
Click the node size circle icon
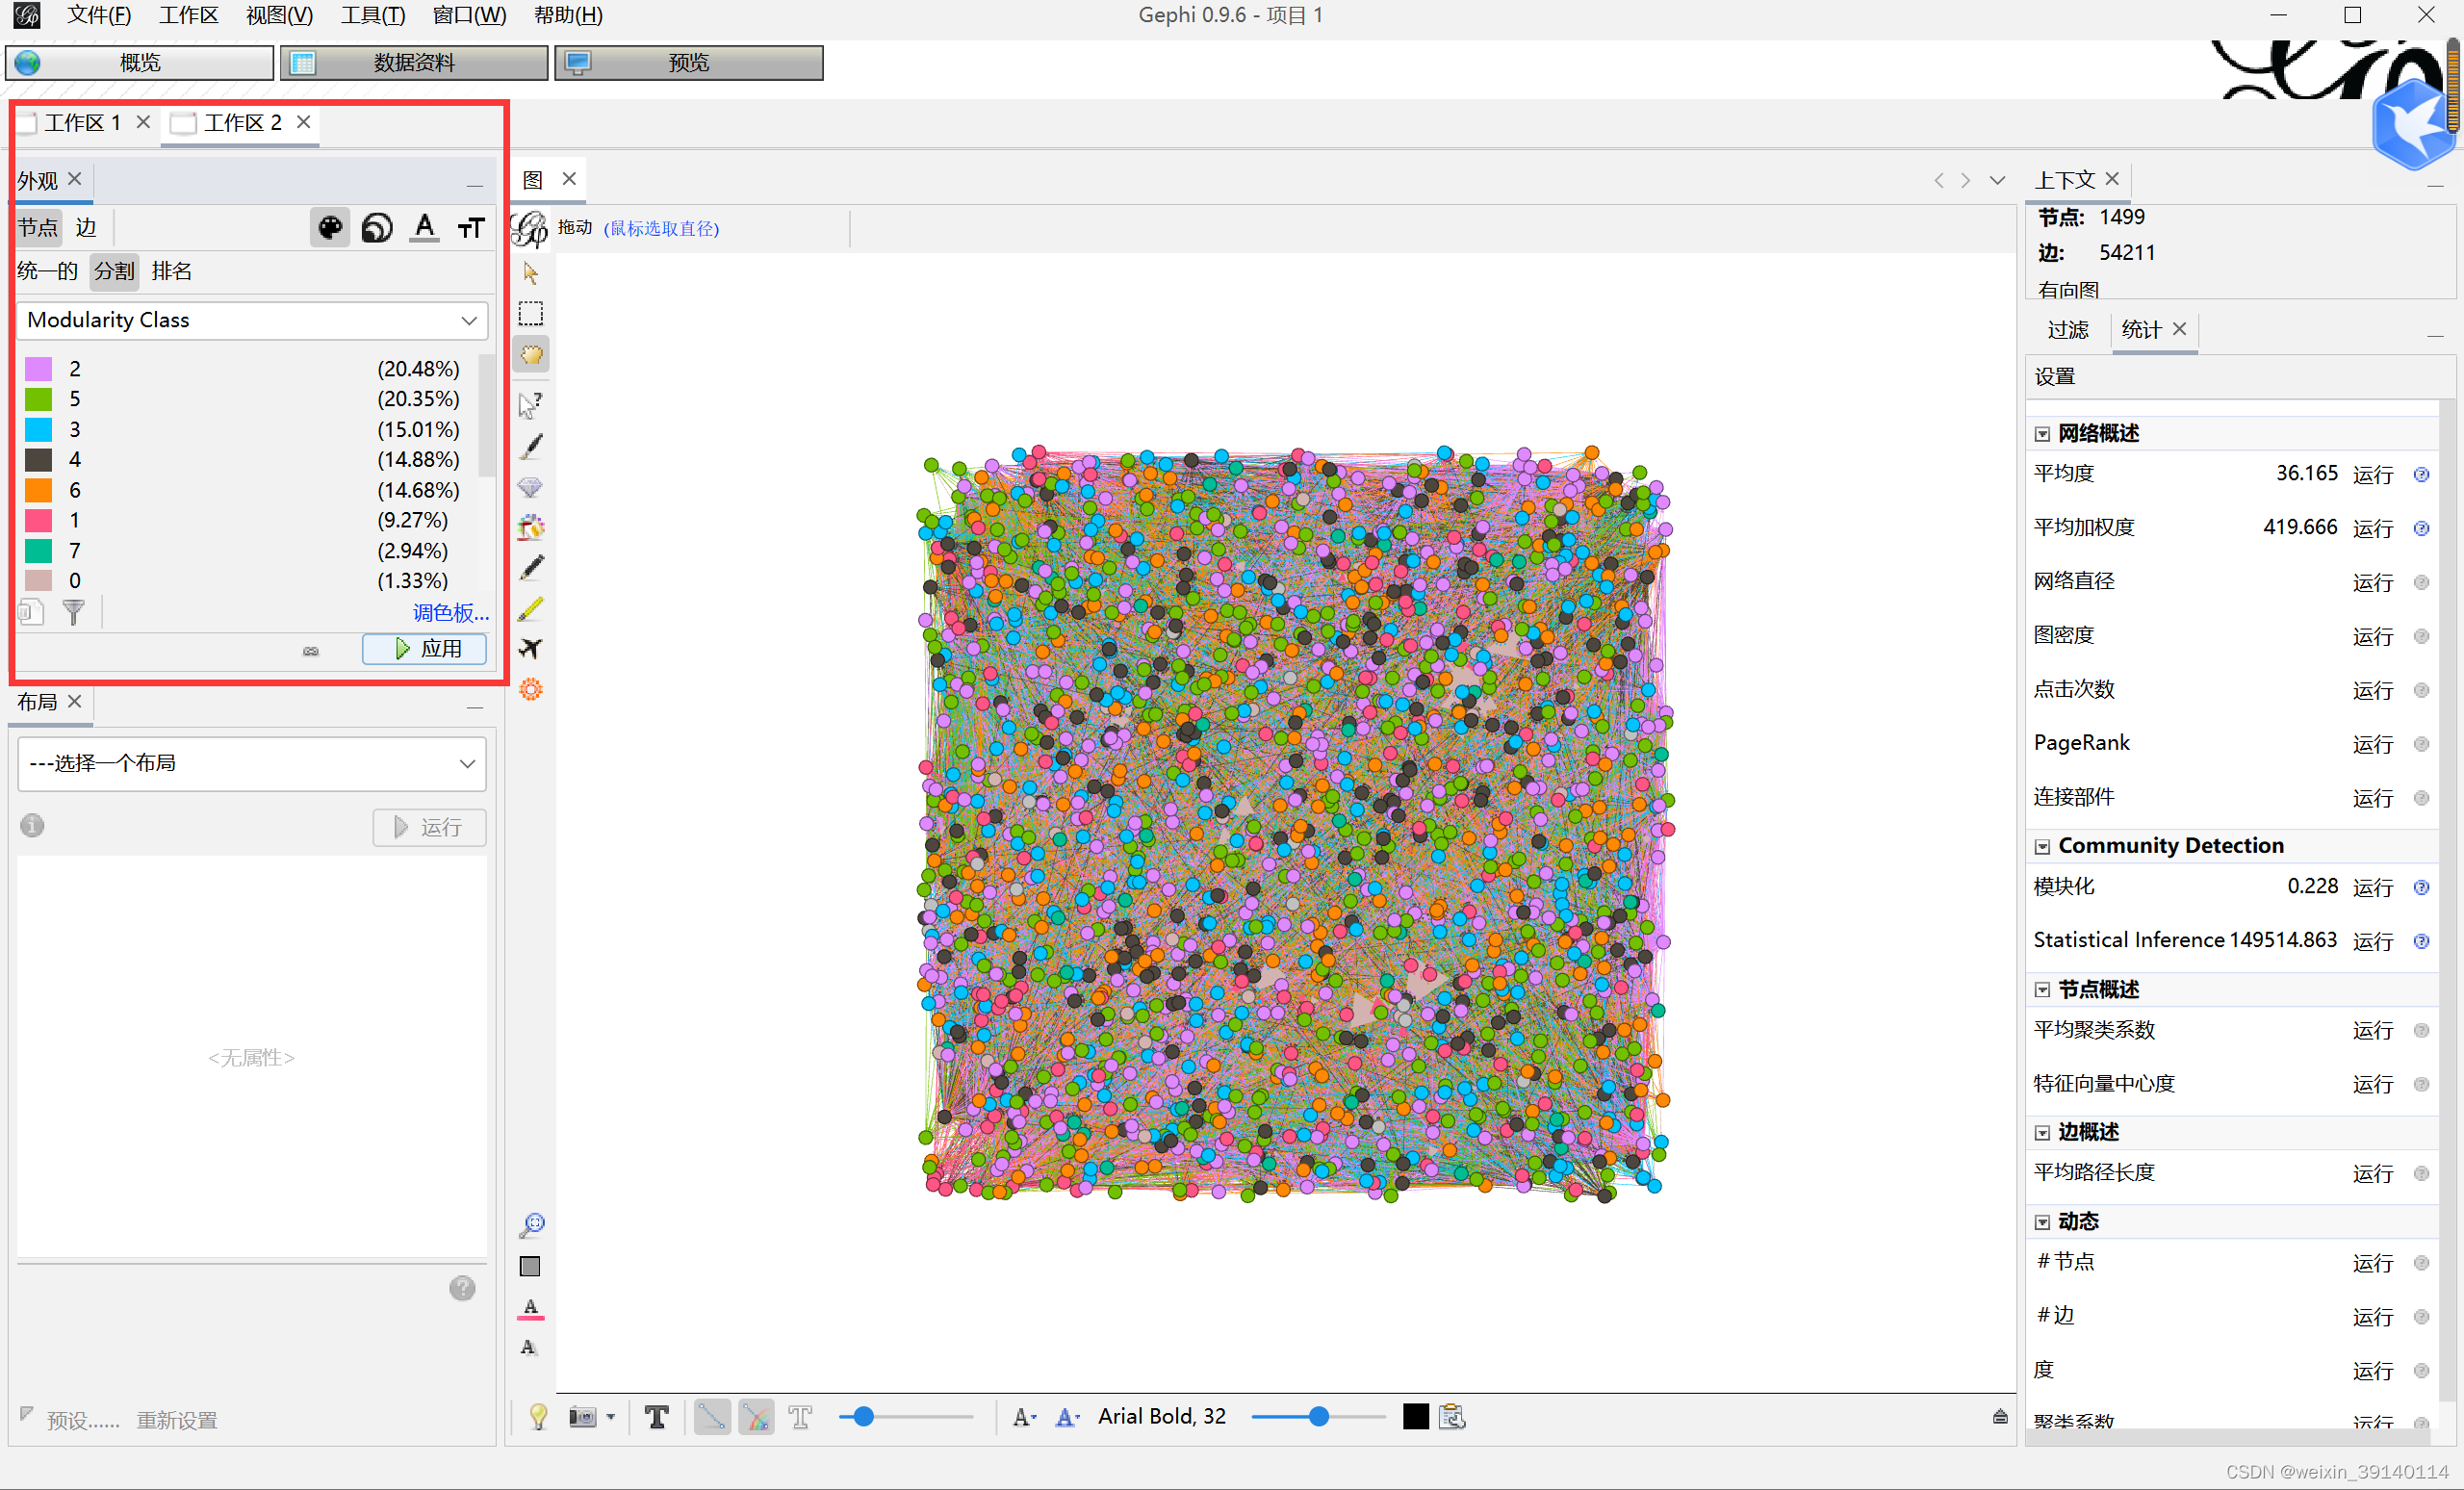[x=377, y=228]
